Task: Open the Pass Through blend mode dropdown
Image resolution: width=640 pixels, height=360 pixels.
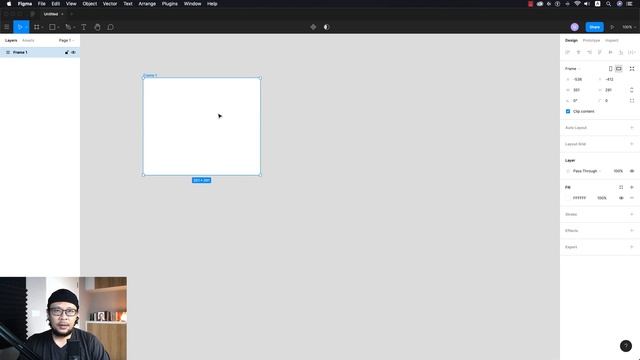Action: pos(587,171)
